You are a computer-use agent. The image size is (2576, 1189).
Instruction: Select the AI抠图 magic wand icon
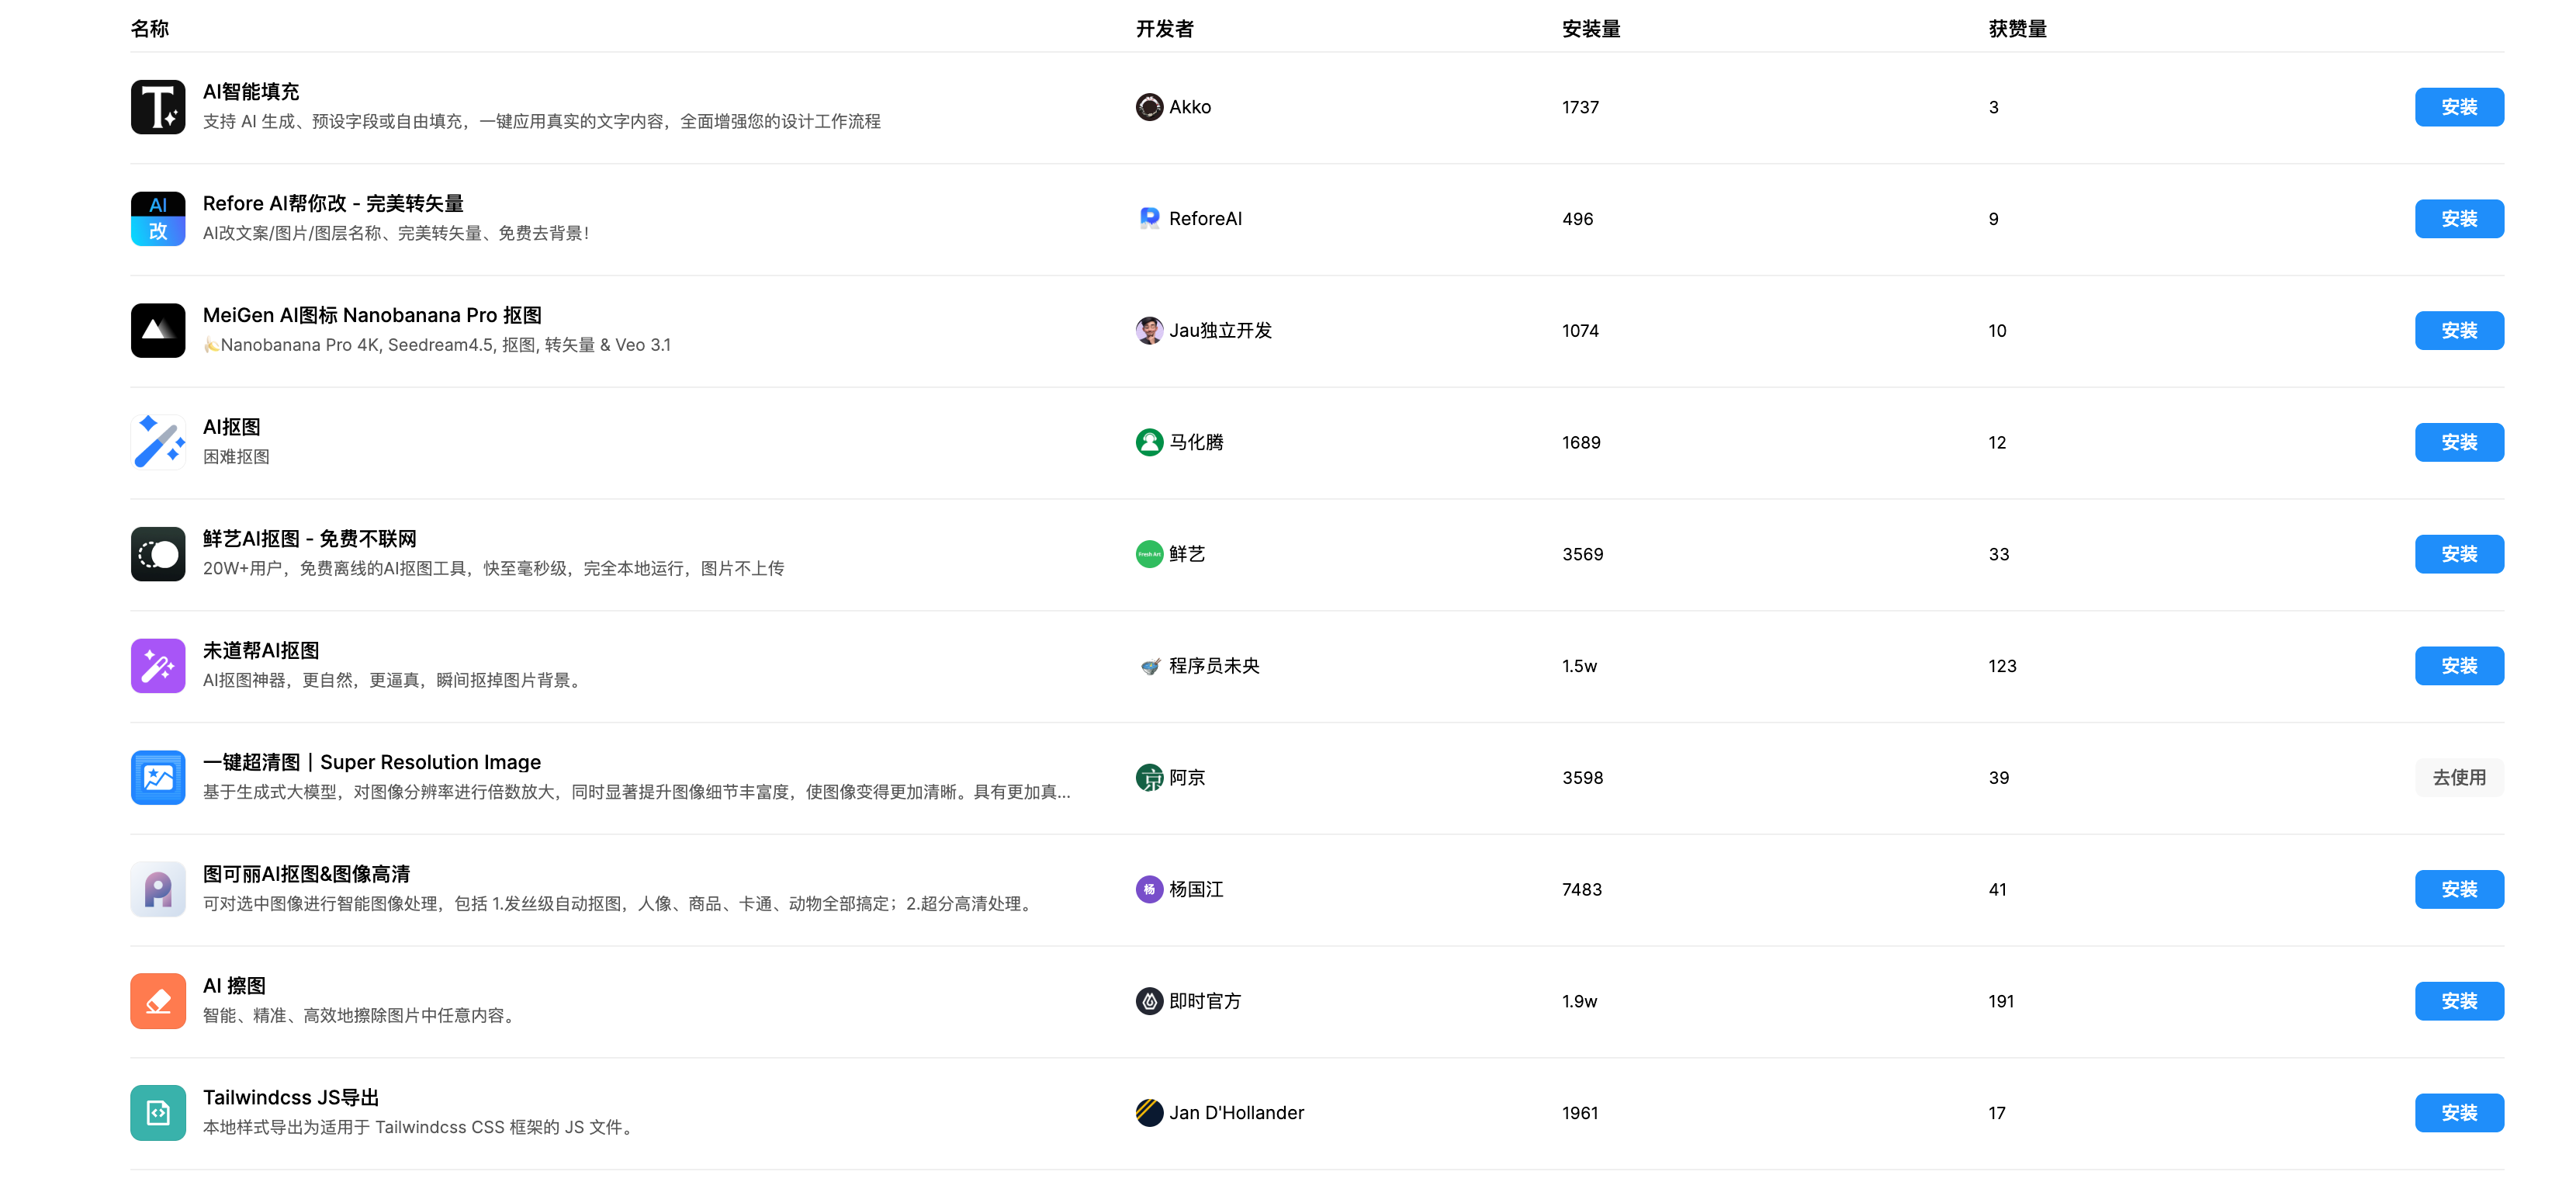pyautogui.click(x=158, y=442)
